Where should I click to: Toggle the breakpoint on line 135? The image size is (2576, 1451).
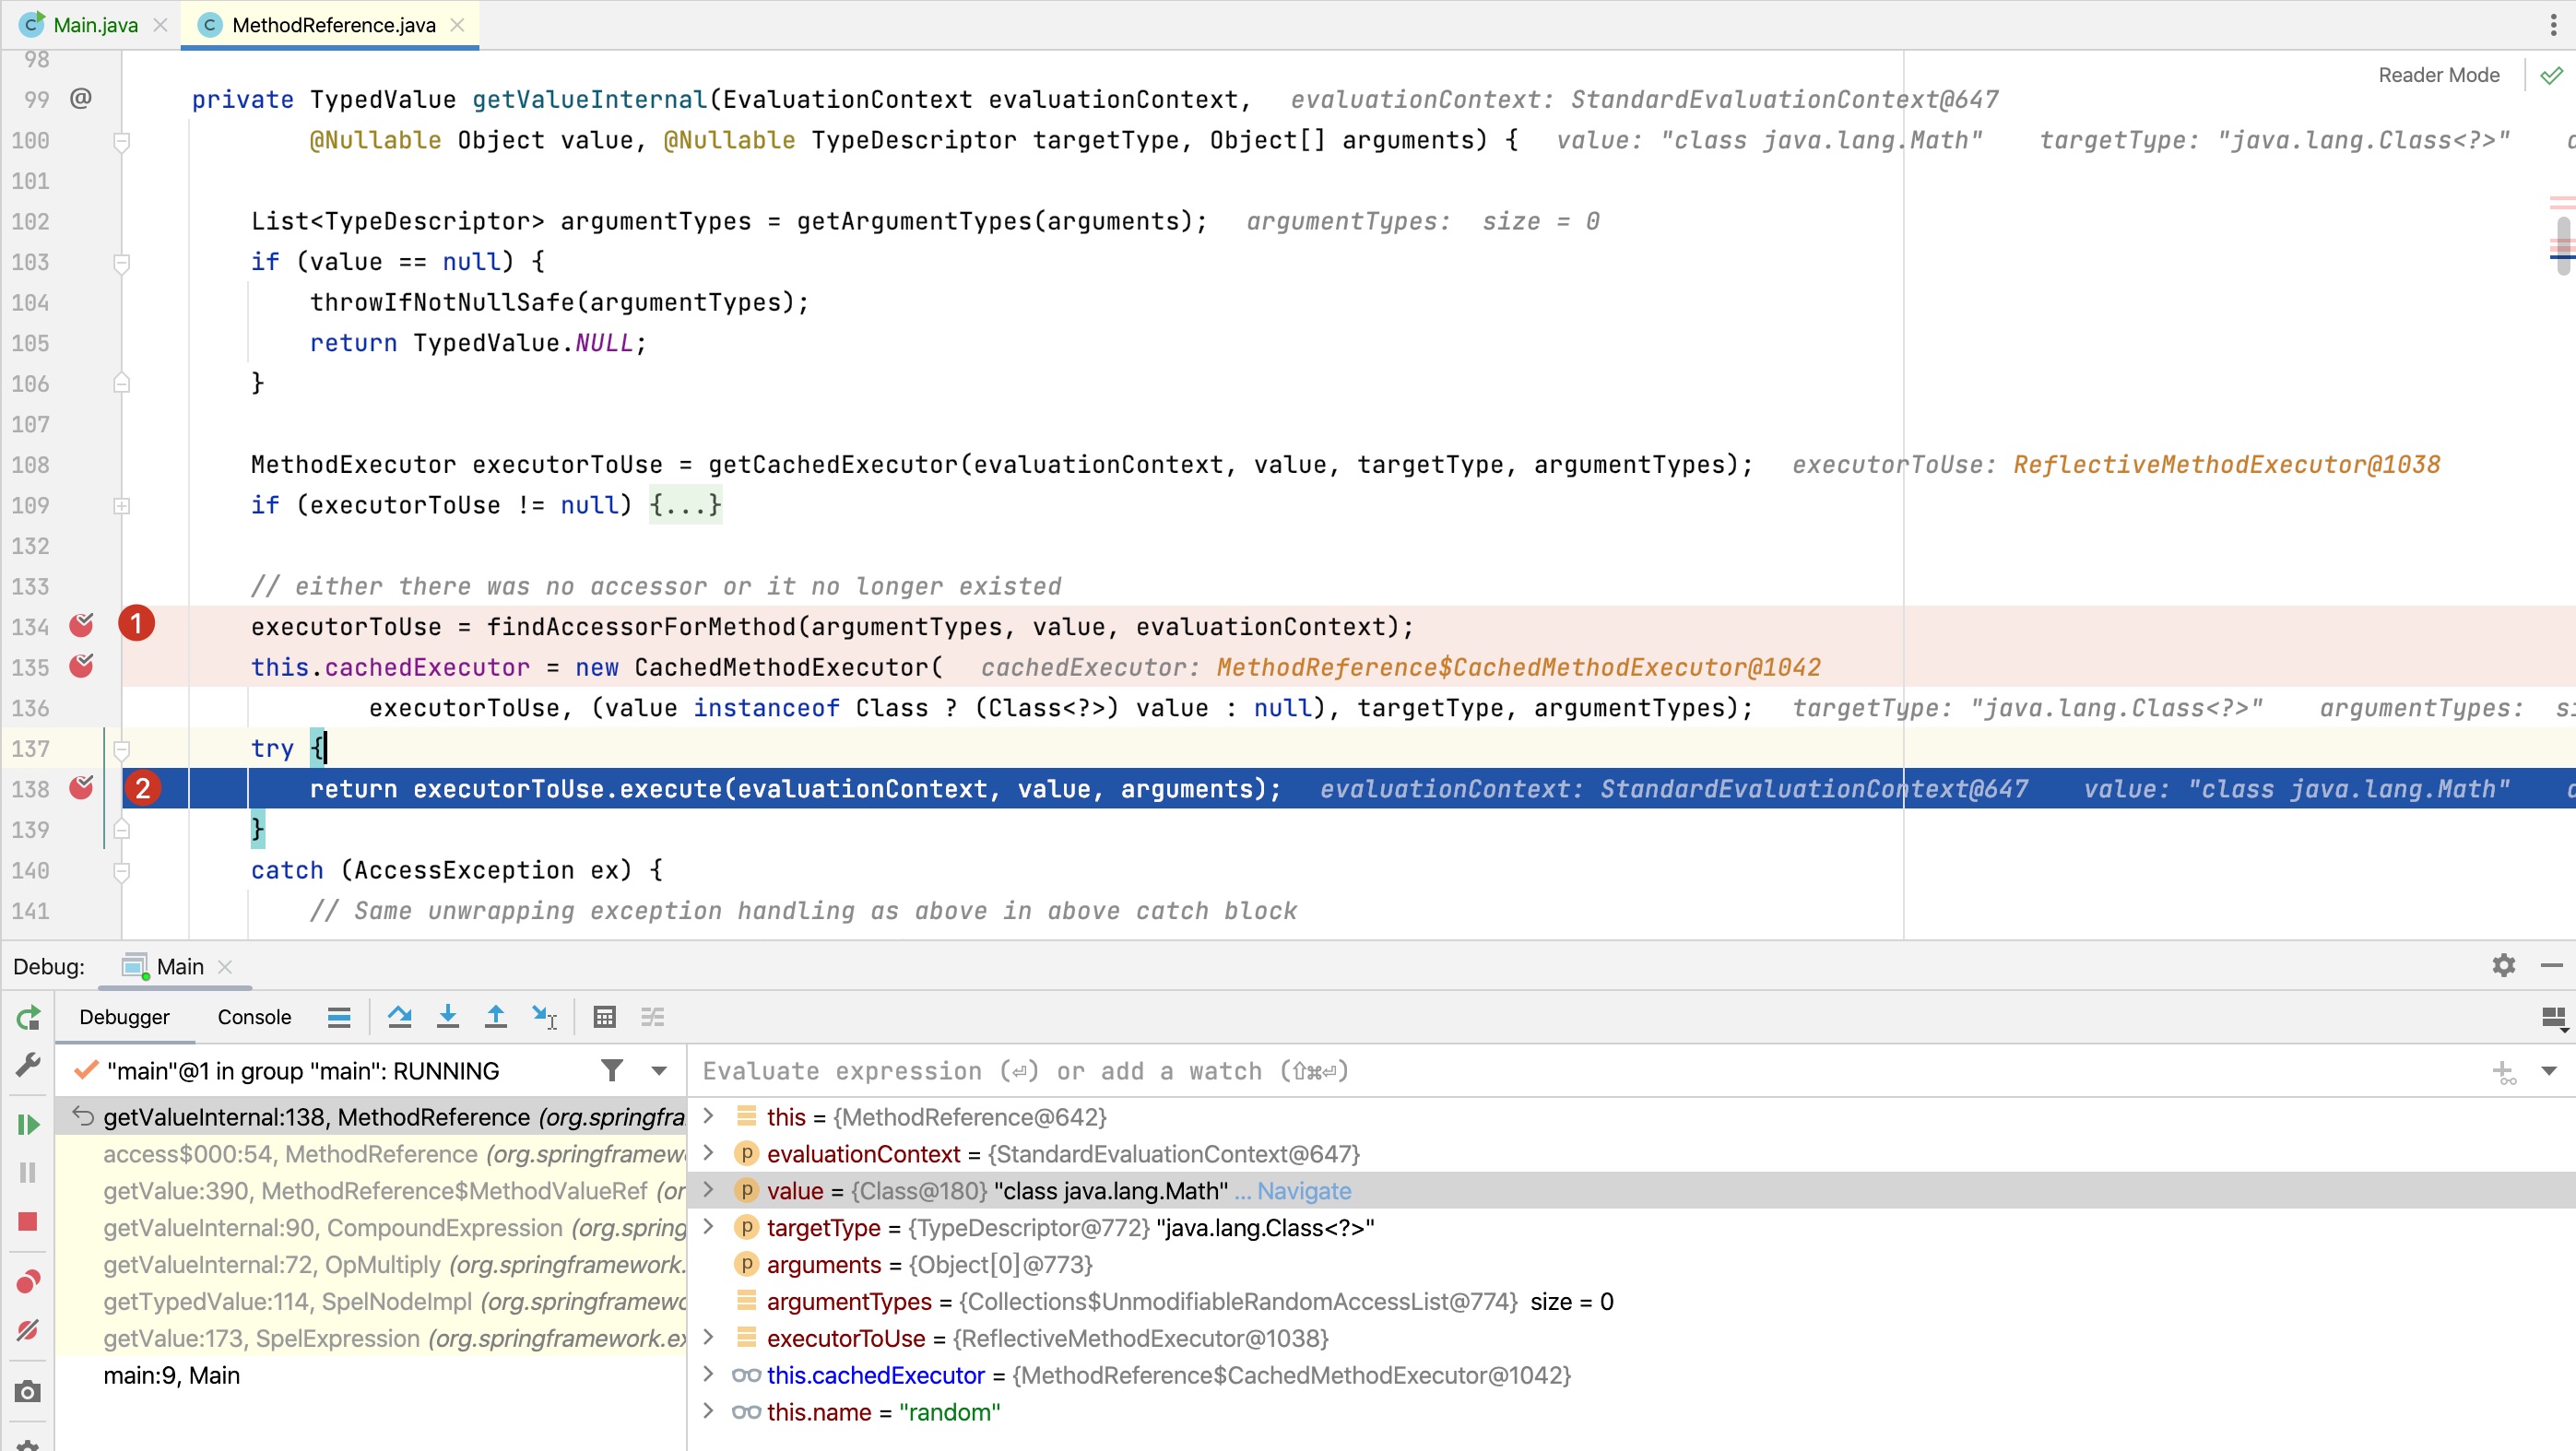pyautogui.click(x=81, y=666)
